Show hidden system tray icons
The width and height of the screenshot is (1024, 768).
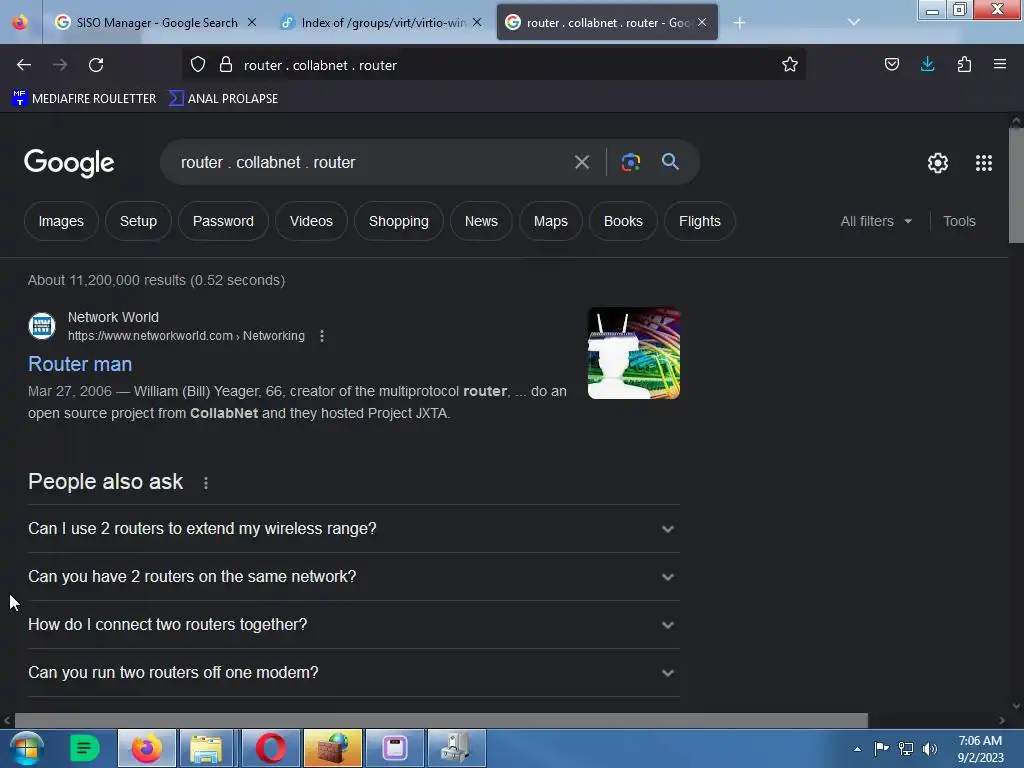click(x=857, y=749)
